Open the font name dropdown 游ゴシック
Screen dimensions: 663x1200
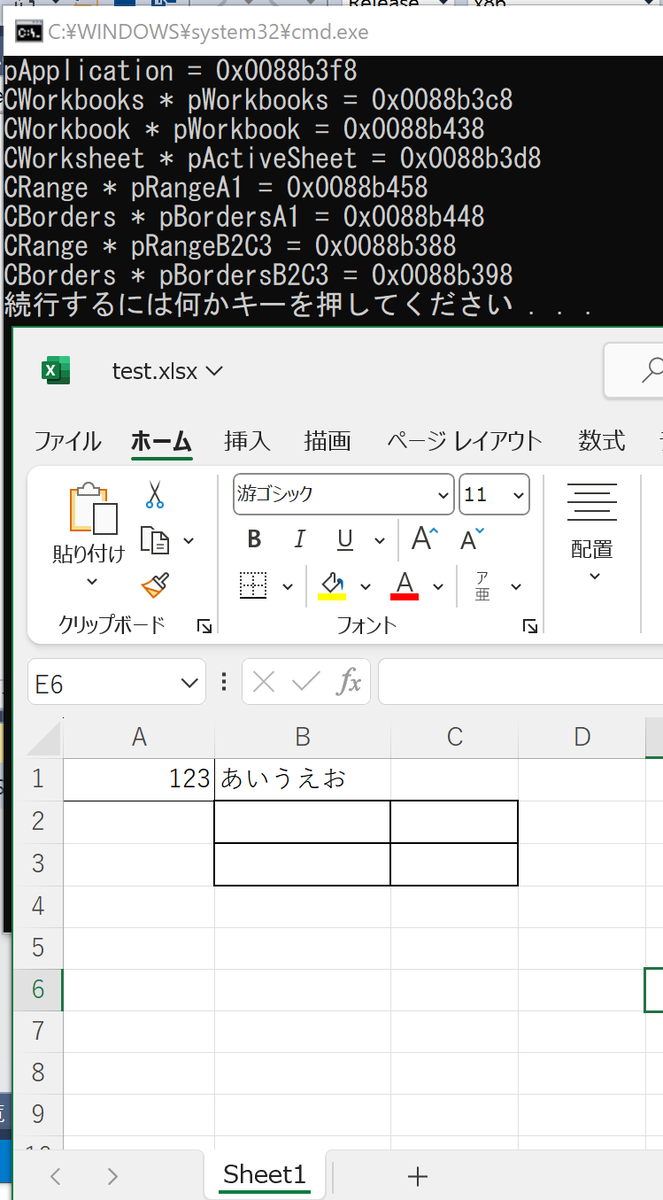tap(444, 495)
